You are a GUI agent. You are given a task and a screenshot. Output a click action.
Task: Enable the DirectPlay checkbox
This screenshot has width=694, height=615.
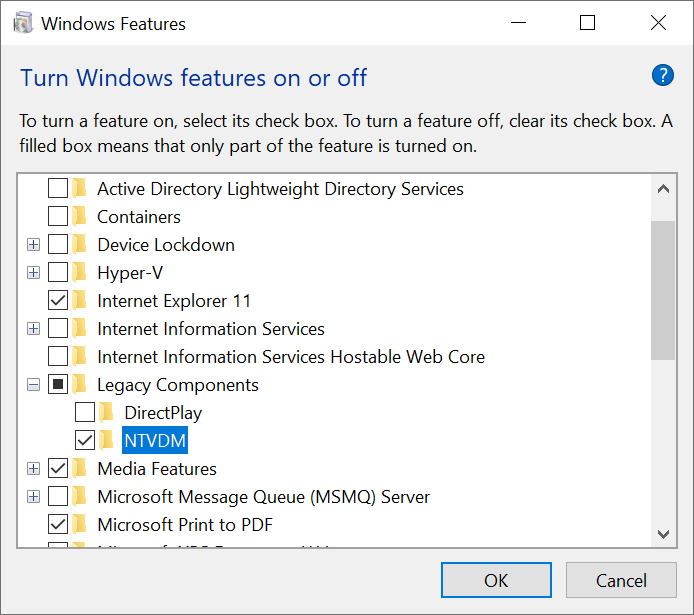coord(85,413)
